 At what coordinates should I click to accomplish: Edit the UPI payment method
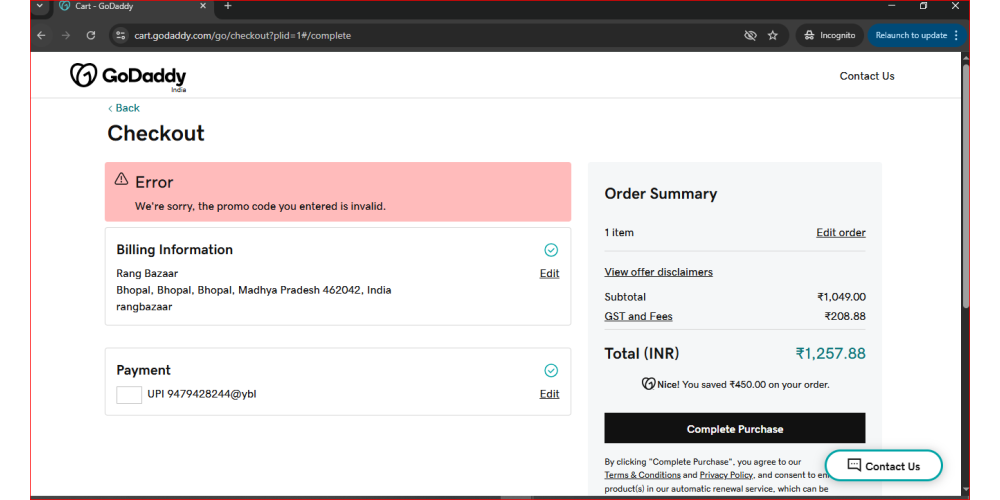[x=549, y=394]
